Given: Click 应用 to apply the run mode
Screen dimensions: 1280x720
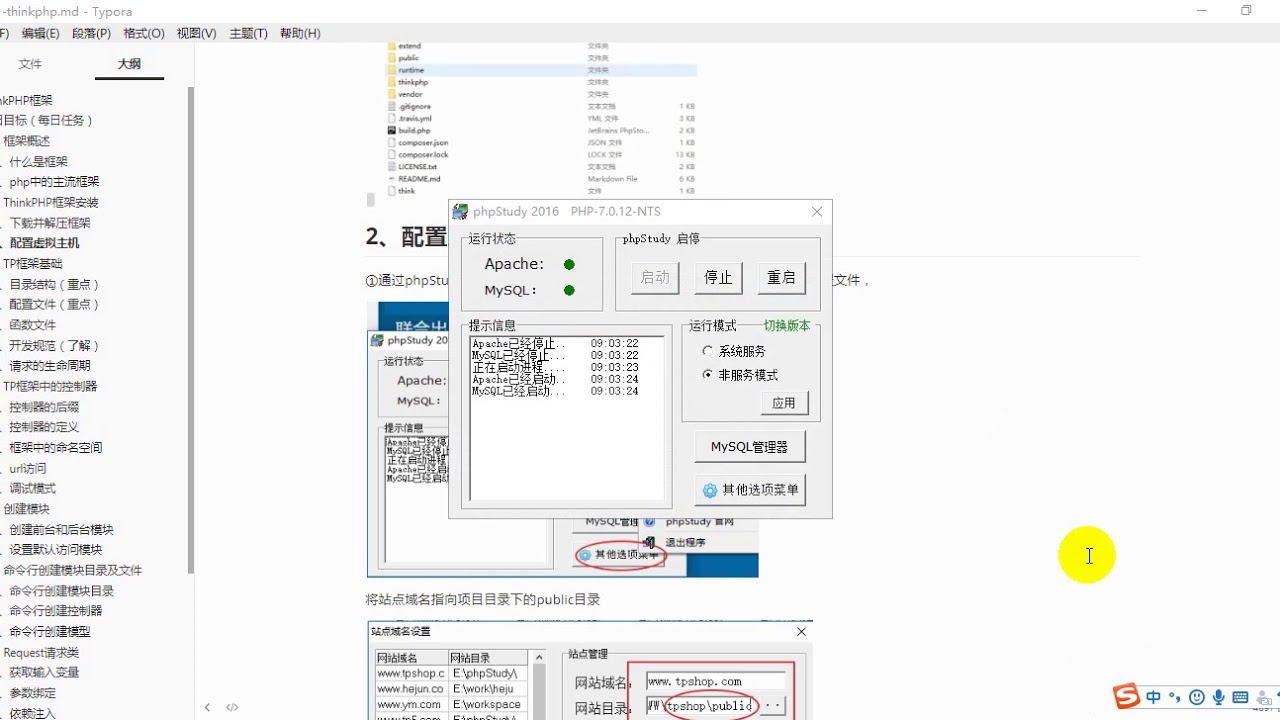Looking at the screenshot, I should 784,403.
